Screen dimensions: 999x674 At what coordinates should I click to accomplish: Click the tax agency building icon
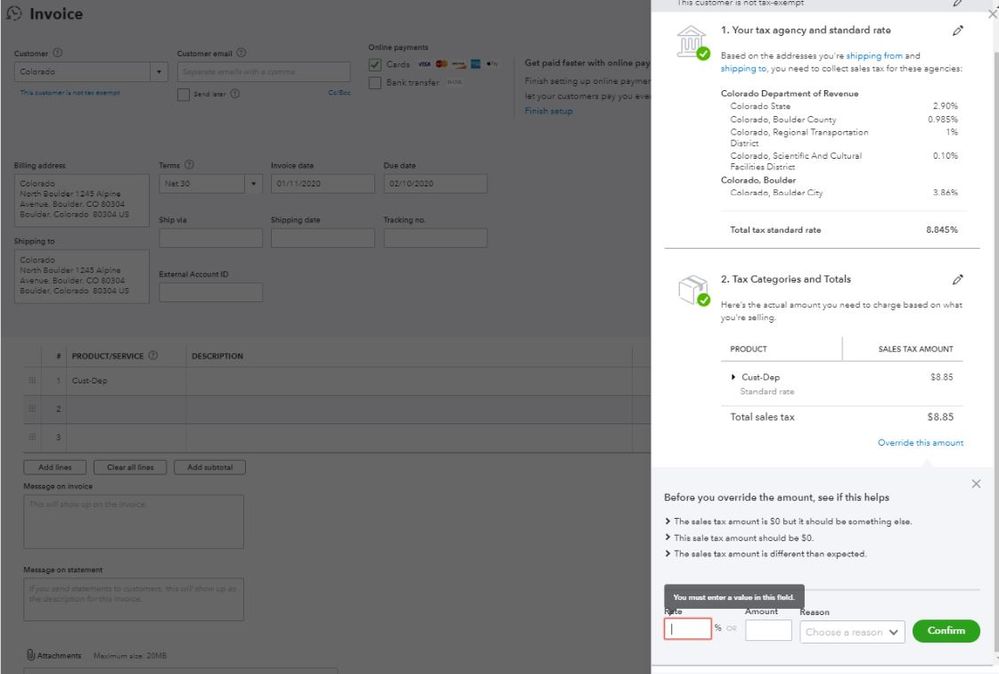[x=693, y=42]
